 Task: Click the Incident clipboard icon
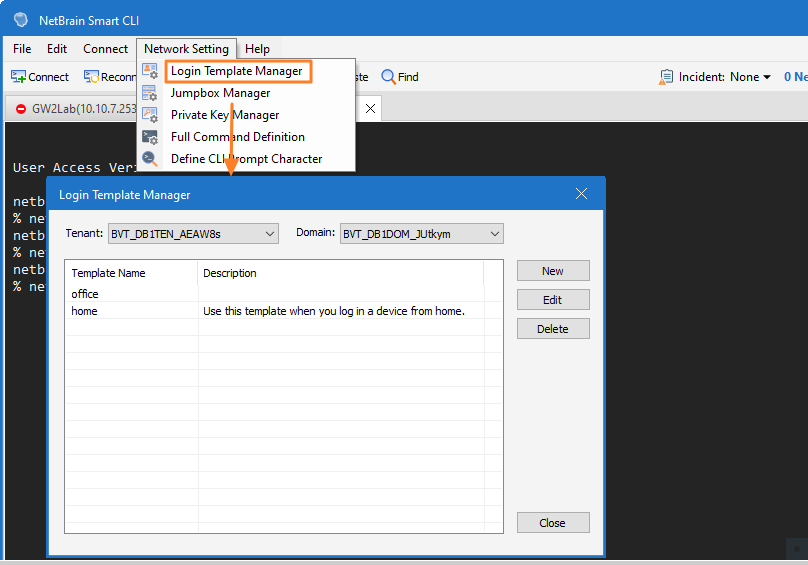tap(666, 77)
